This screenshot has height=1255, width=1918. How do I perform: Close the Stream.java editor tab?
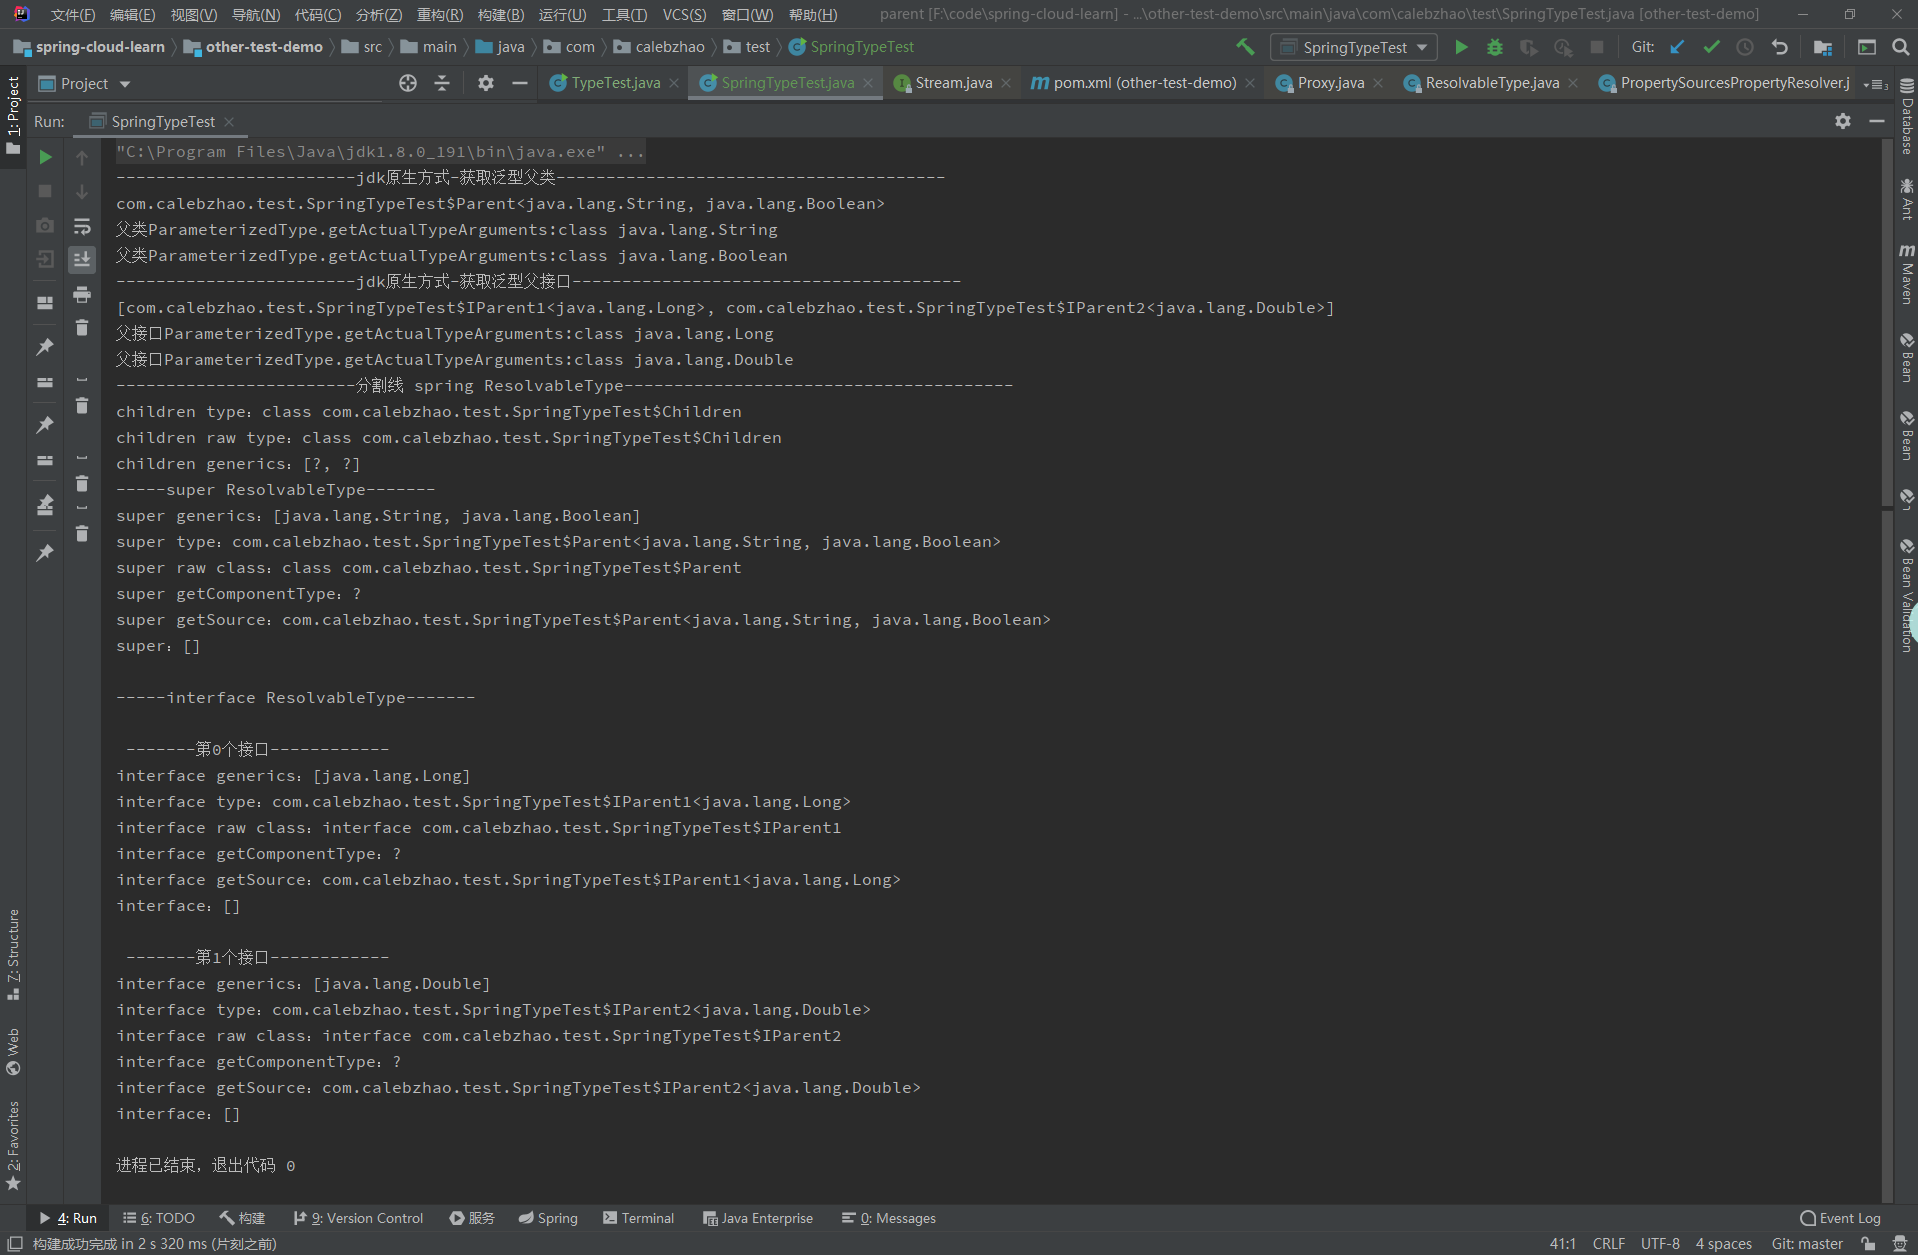click(1006, 83)
